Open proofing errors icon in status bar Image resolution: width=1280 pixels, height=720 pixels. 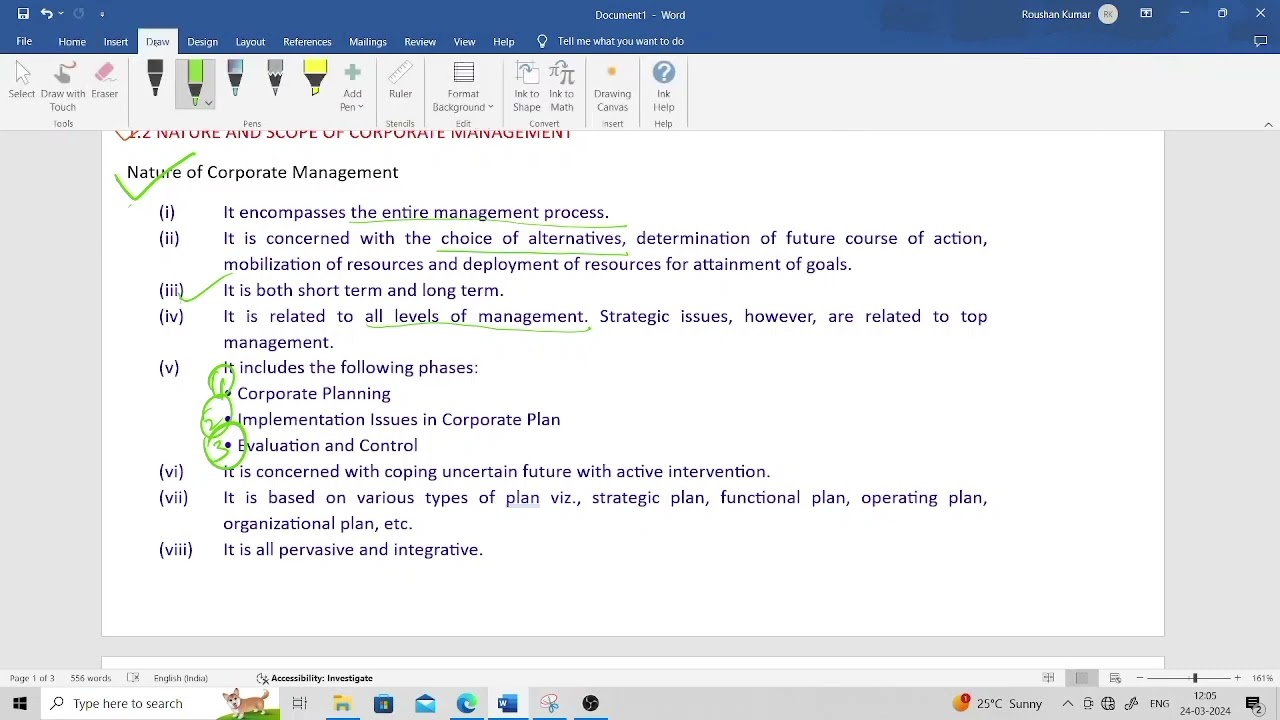tap(133, 678)
